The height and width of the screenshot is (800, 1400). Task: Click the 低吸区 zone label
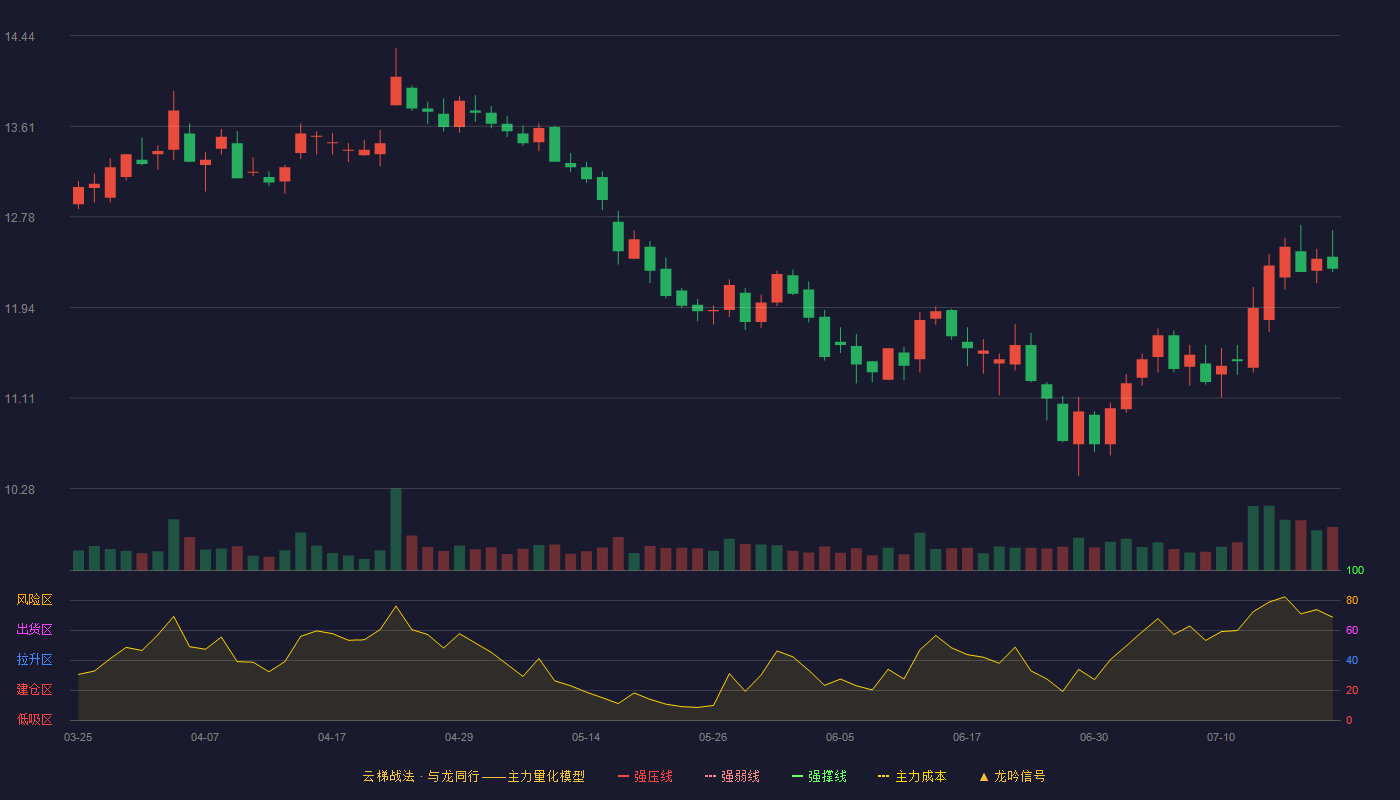[35, 719]
